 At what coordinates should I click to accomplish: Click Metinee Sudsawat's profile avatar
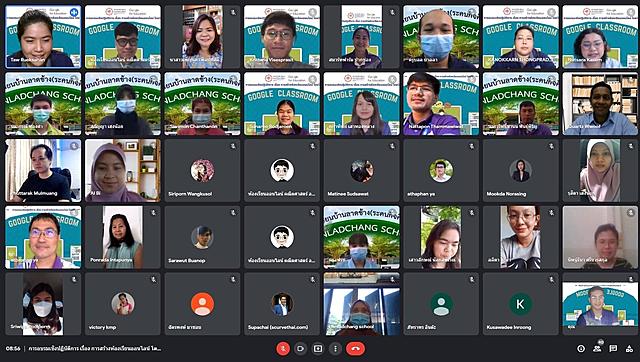362,170
